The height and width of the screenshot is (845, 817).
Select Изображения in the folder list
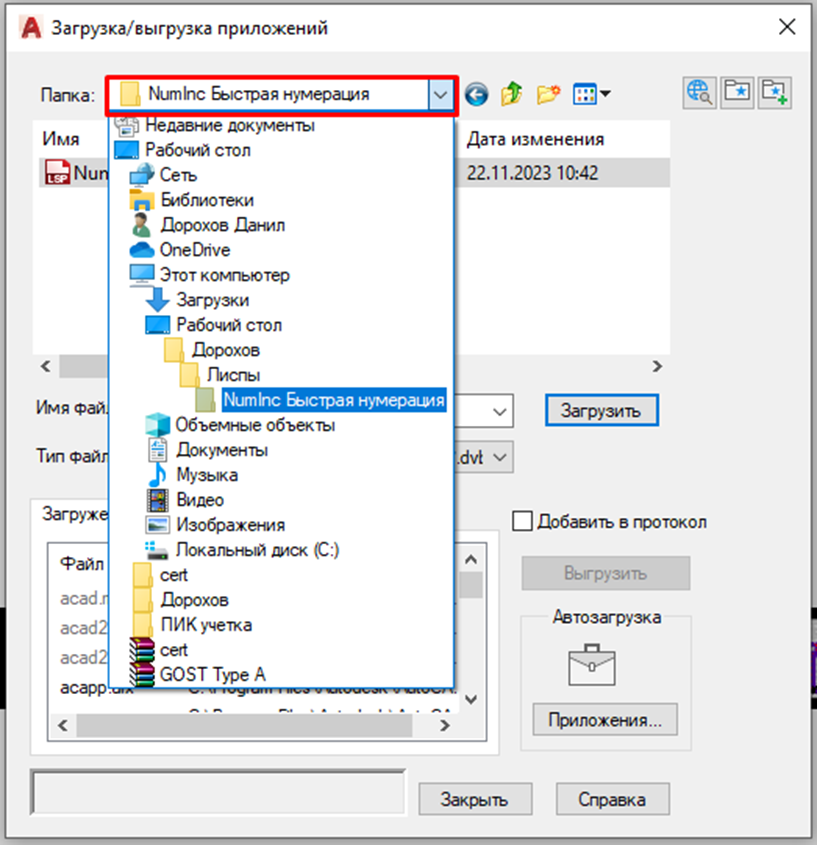231,525
